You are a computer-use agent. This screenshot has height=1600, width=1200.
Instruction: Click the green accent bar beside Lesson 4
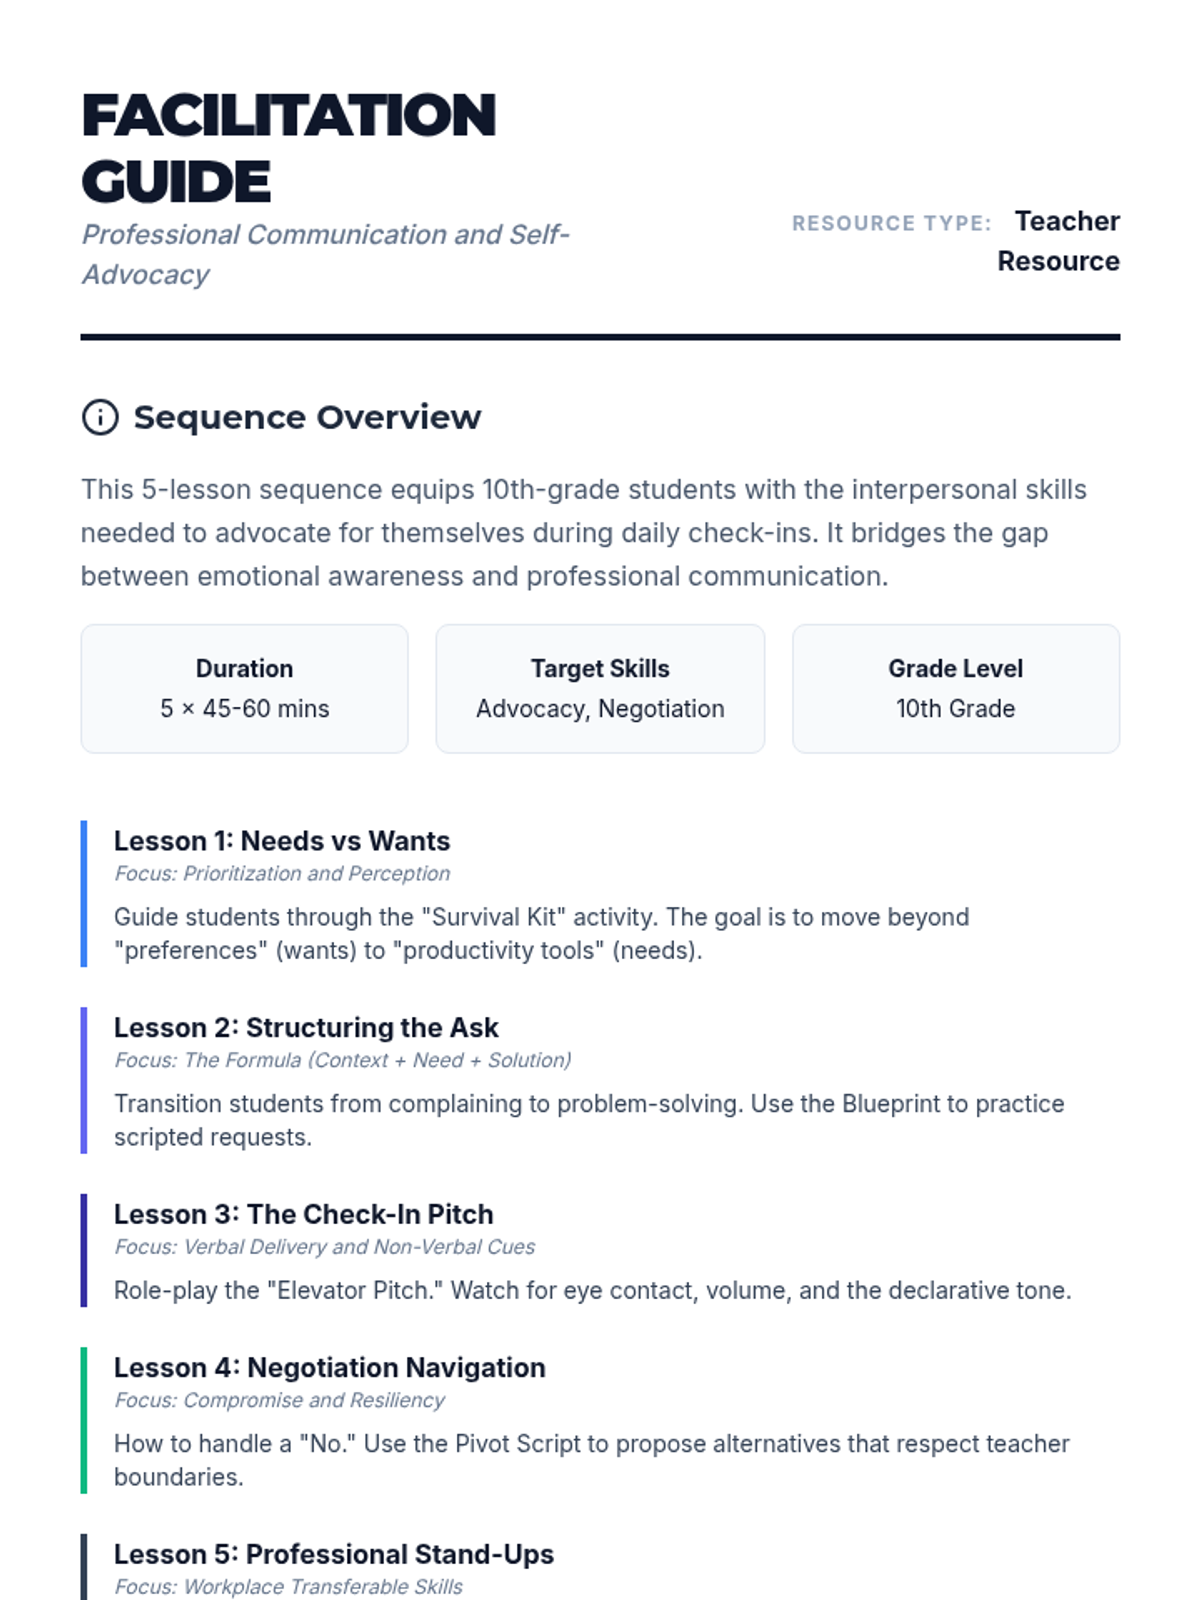coord(84,1420)
